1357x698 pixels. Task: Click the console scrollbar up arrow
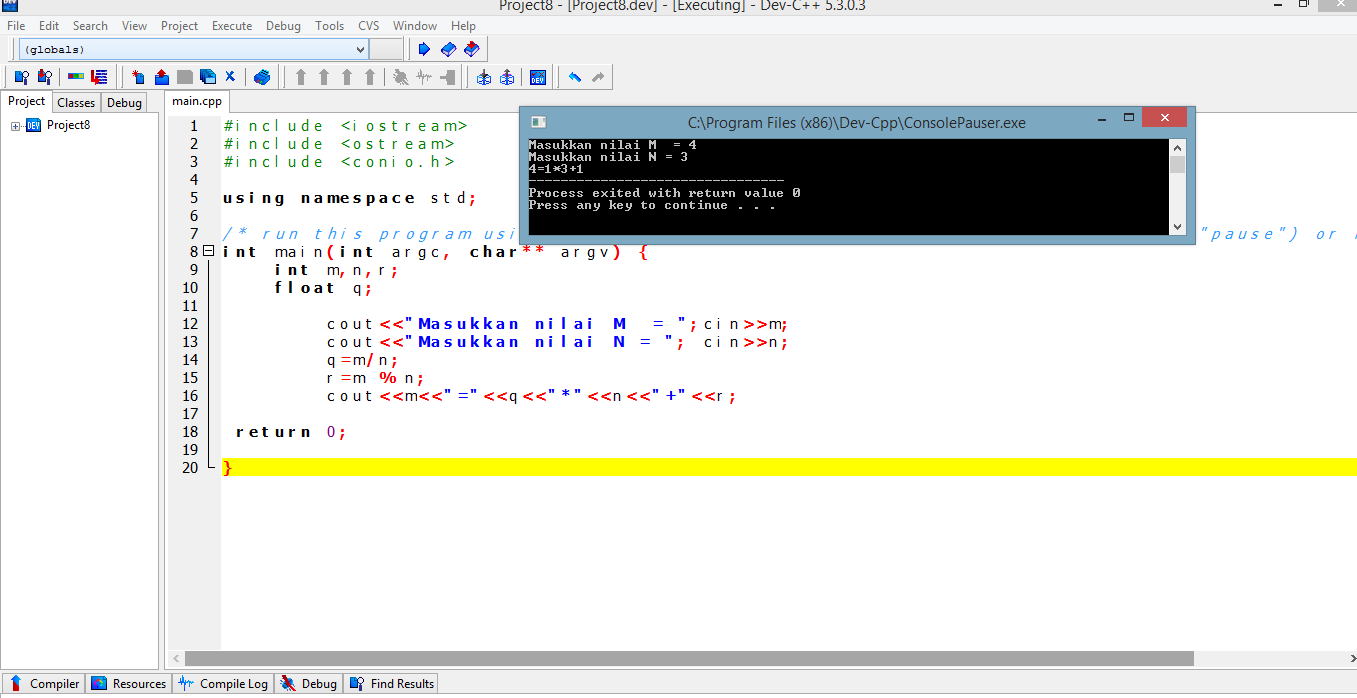(1177, 147)
